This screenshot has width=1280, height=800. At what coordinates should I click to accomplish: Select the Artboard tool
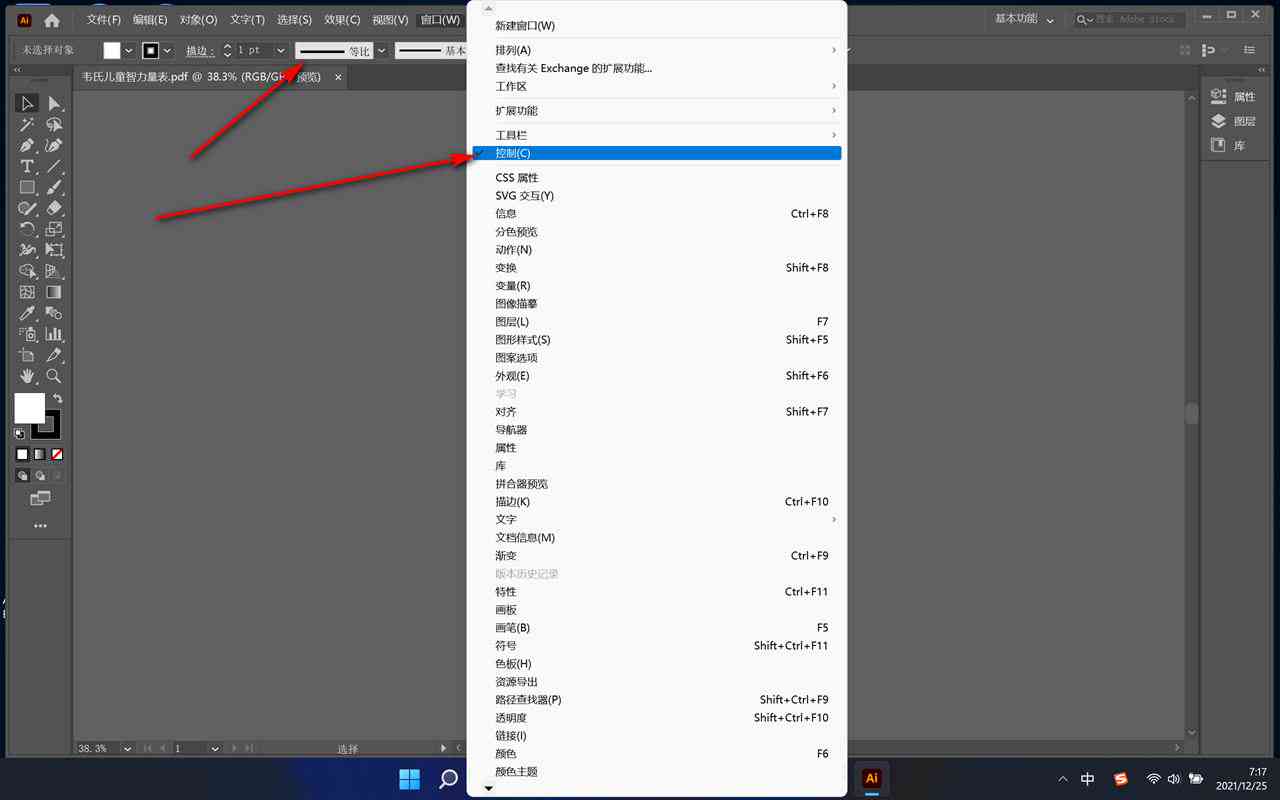coord(27,356)
